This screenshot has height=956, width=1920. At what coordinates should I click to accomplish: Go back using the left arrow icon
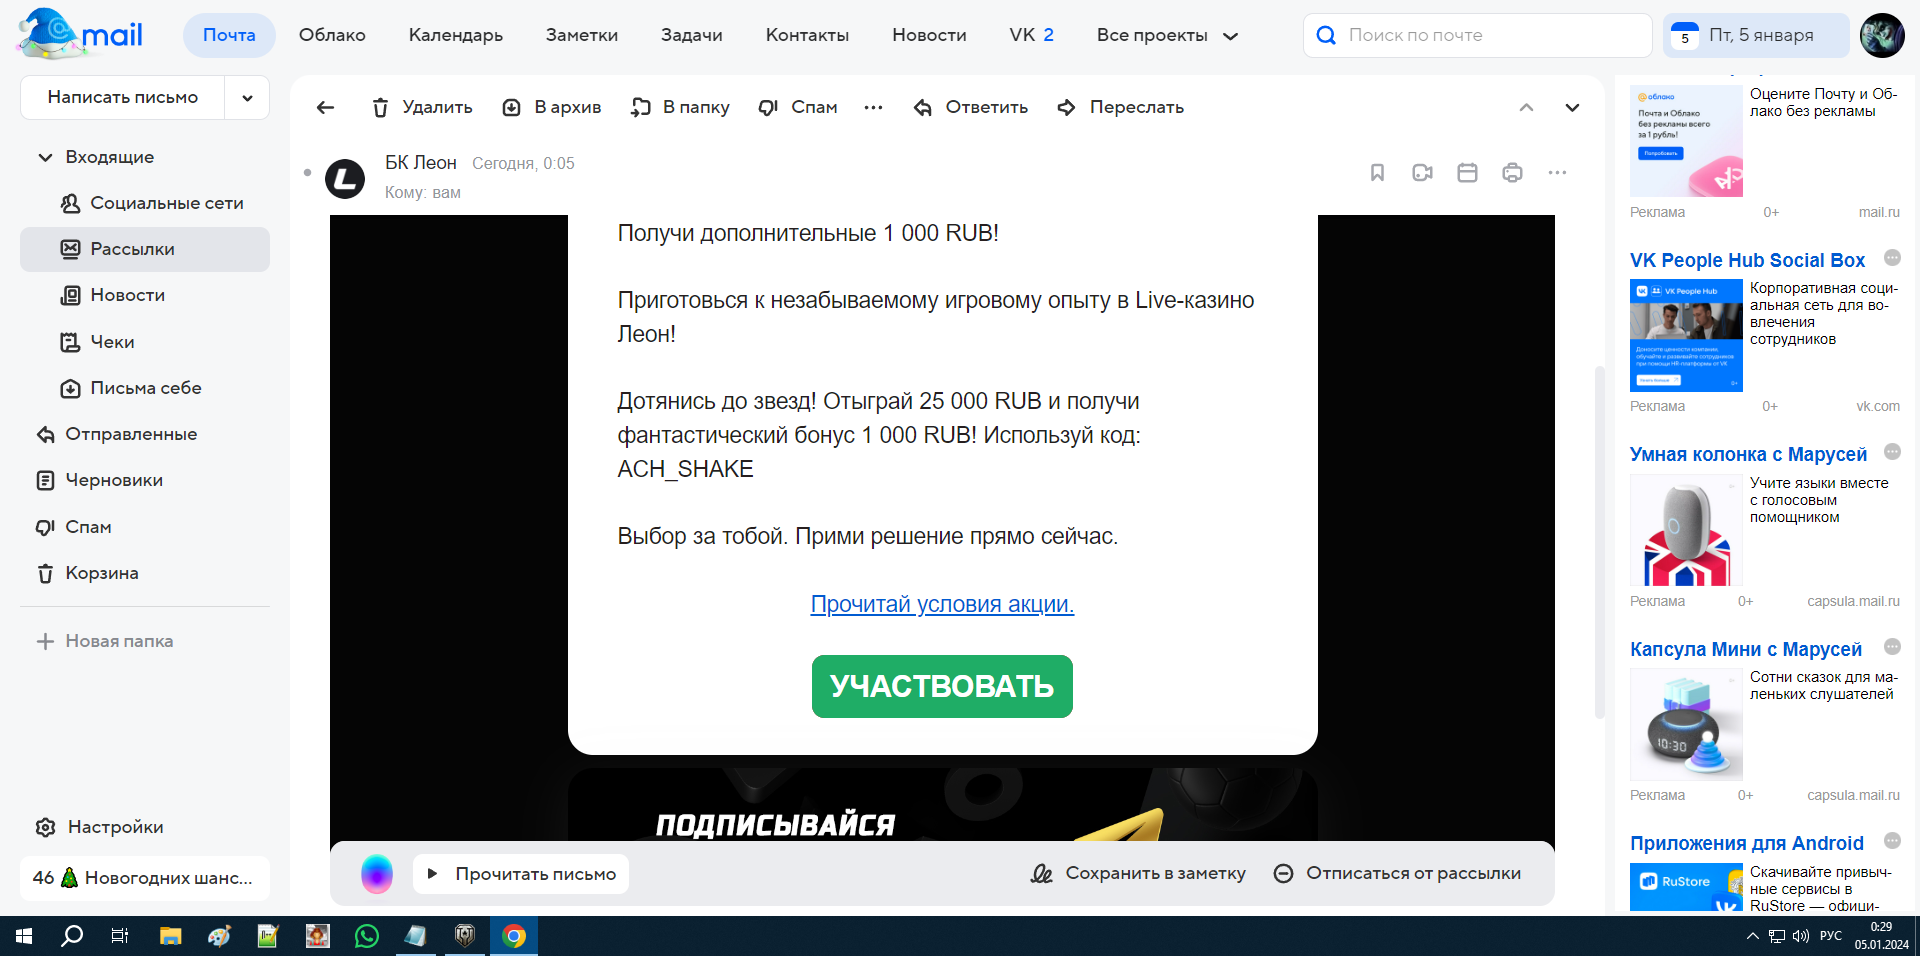pos(325,107)
